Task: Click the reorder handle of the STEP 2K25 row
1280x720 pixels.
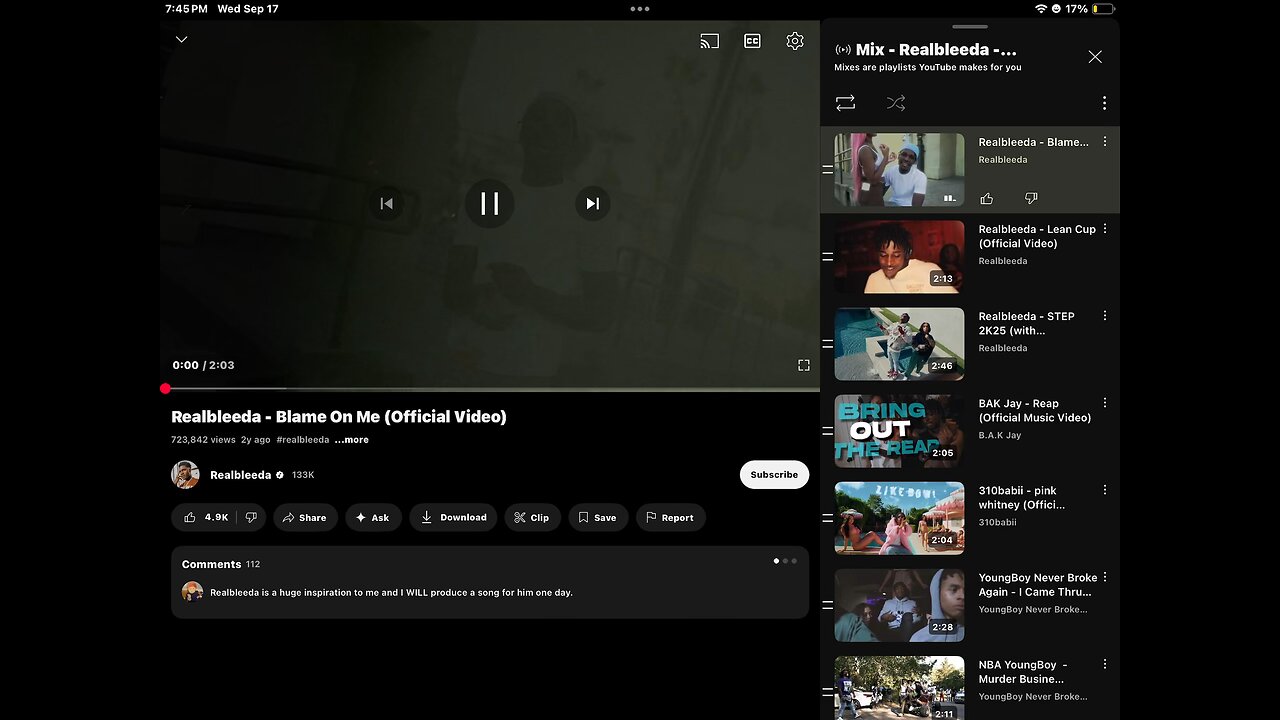Action: pos(827,344)
